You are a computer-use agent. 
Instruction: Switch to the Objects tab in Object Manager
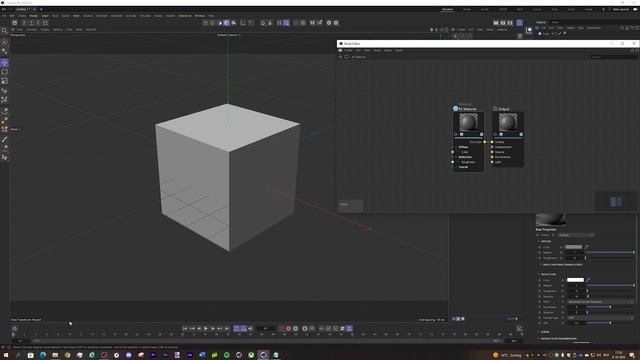tap(541, 22)
